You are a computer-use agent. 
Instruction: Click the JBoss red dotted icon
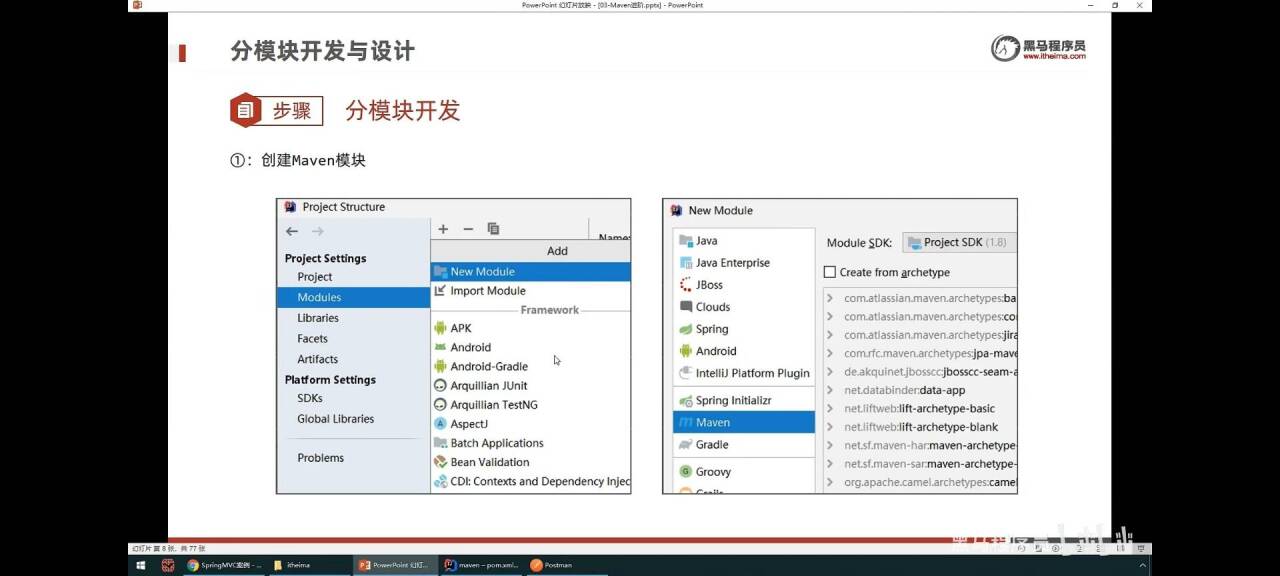pos(685,285)
